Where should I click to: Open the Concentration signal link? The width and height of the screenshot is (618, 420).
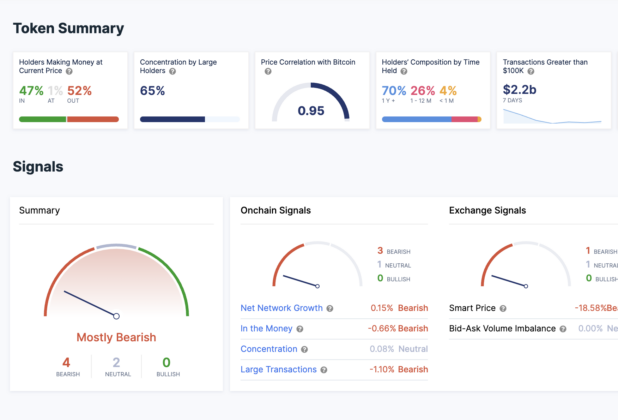click(x=269, y=349)
